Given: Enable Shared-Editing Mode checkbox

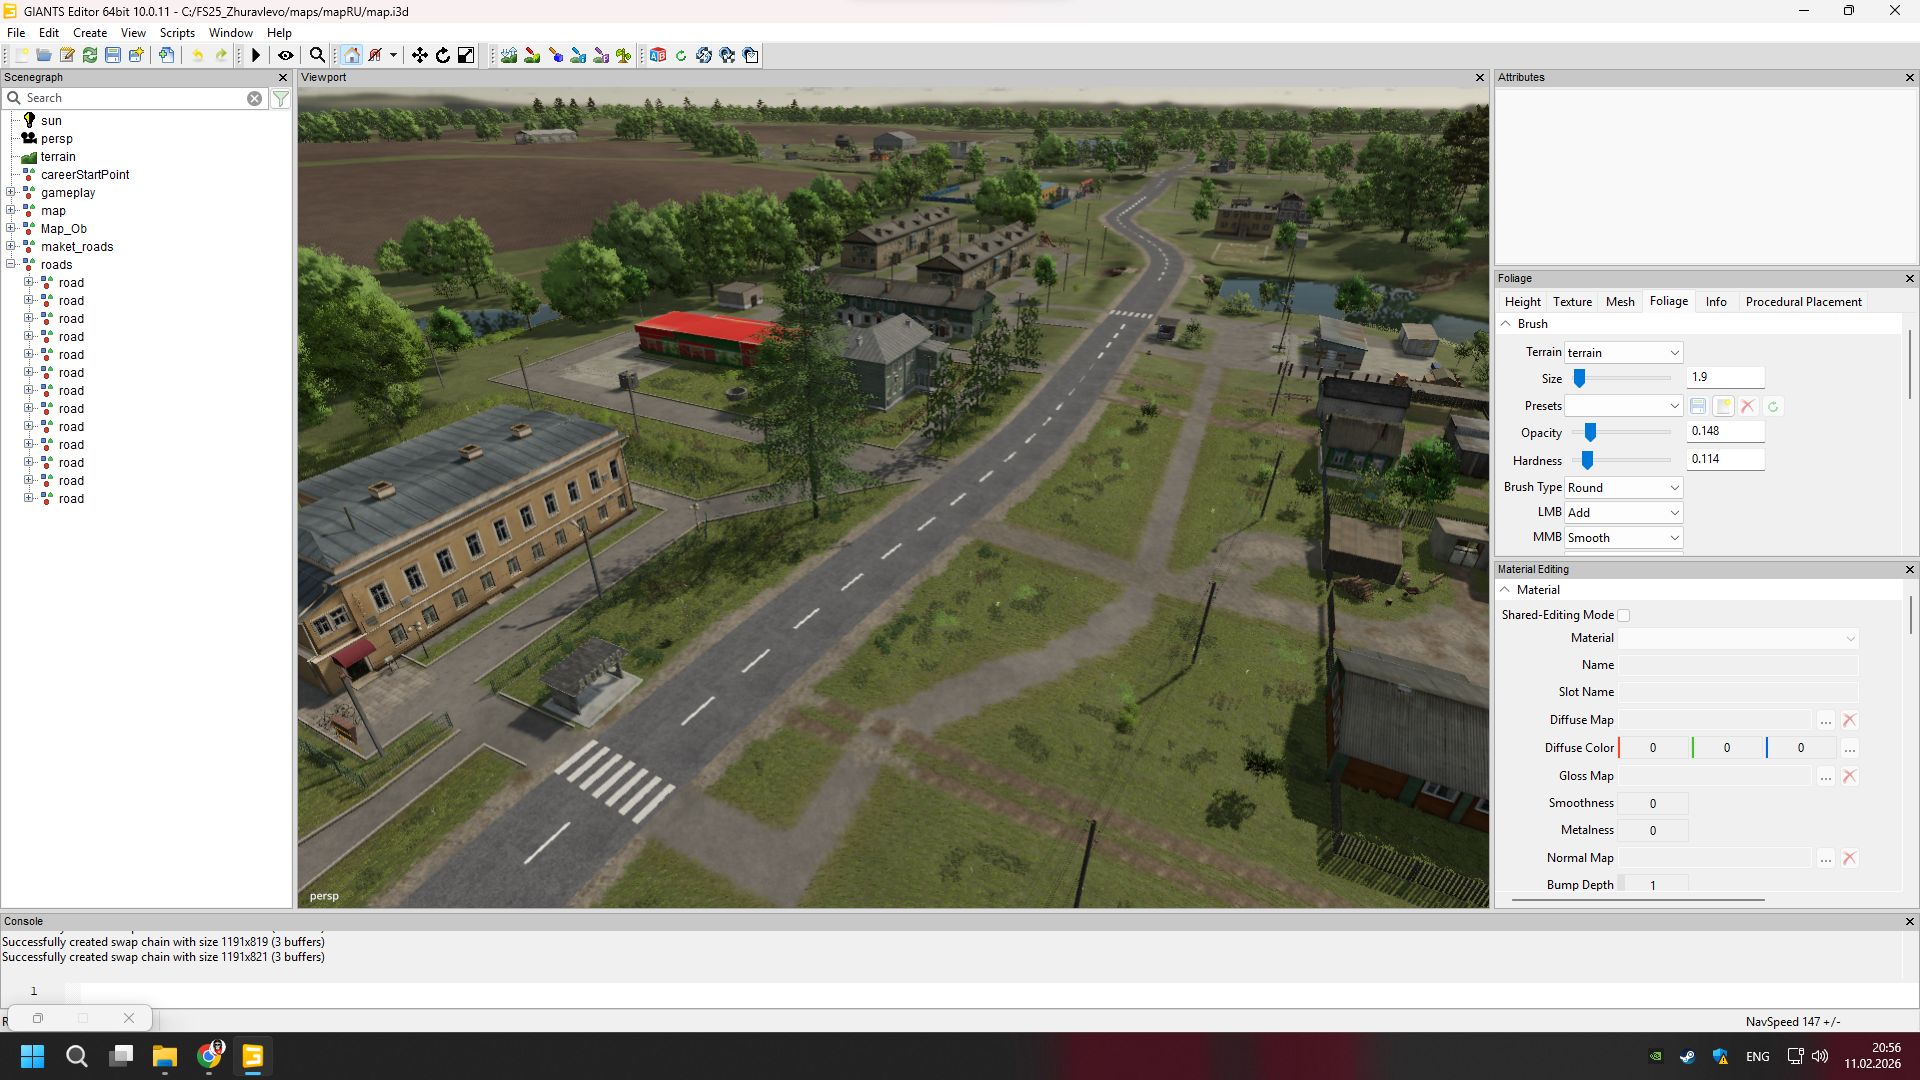Looking at the screenshot, I should point(1624,616).
